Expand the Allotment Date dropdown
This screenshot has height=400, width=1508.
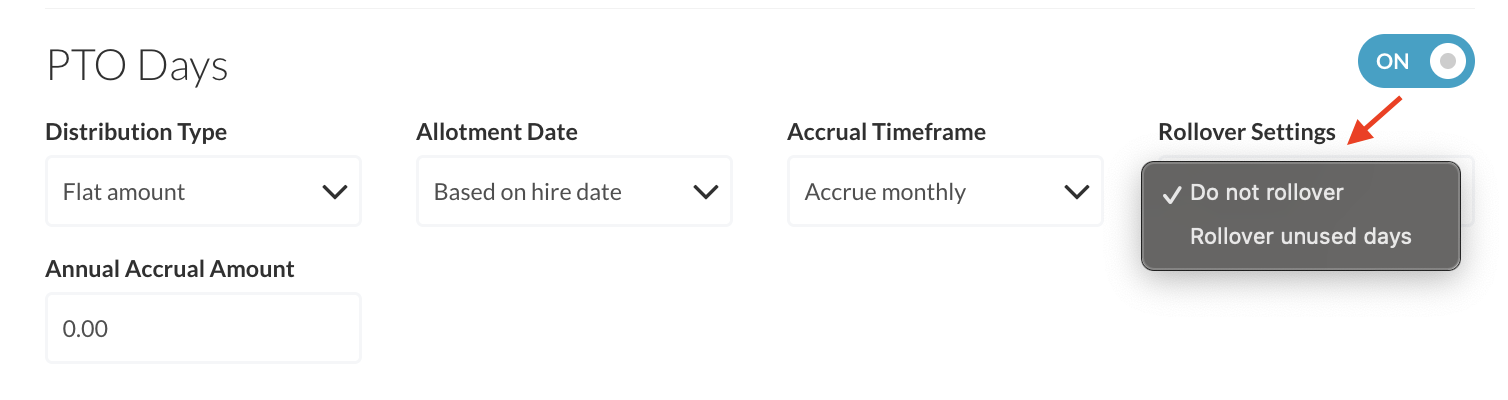click(574, 191)
